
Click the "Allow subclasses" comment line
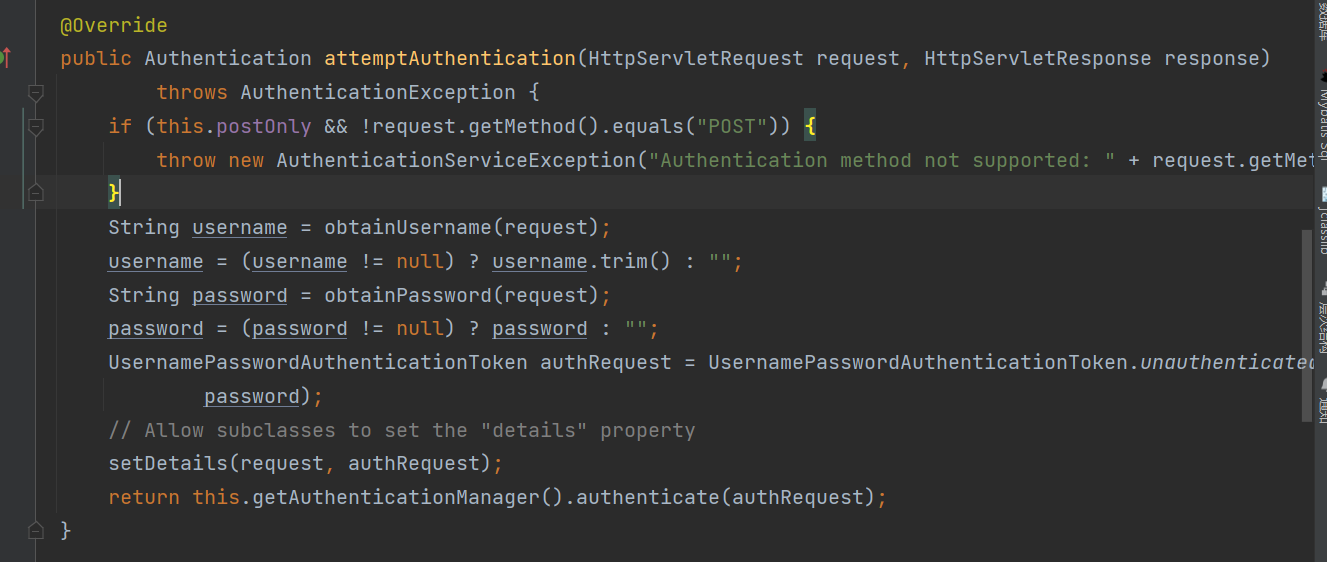(401, 431)
